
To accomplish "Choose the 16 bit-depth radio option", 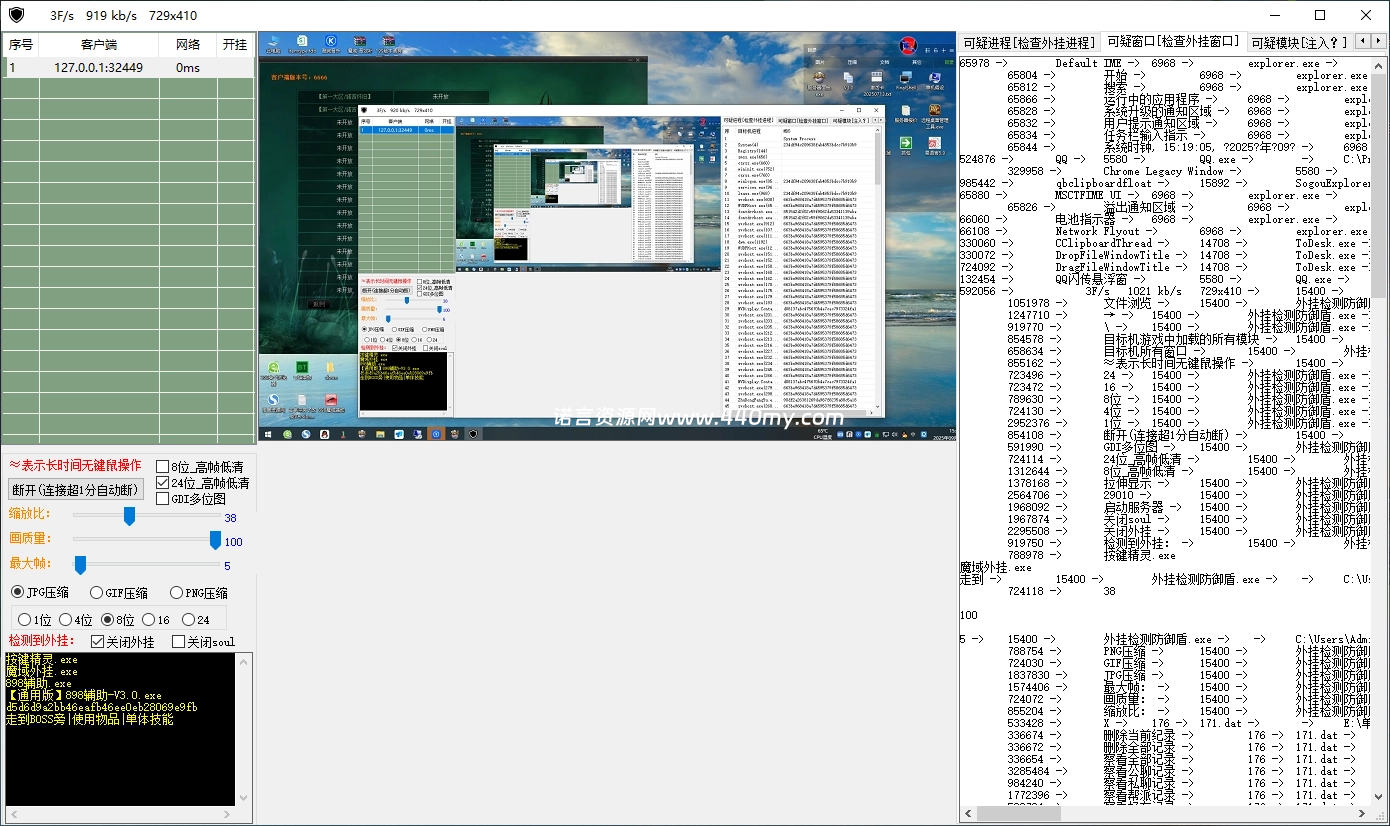I will (149, 620).
